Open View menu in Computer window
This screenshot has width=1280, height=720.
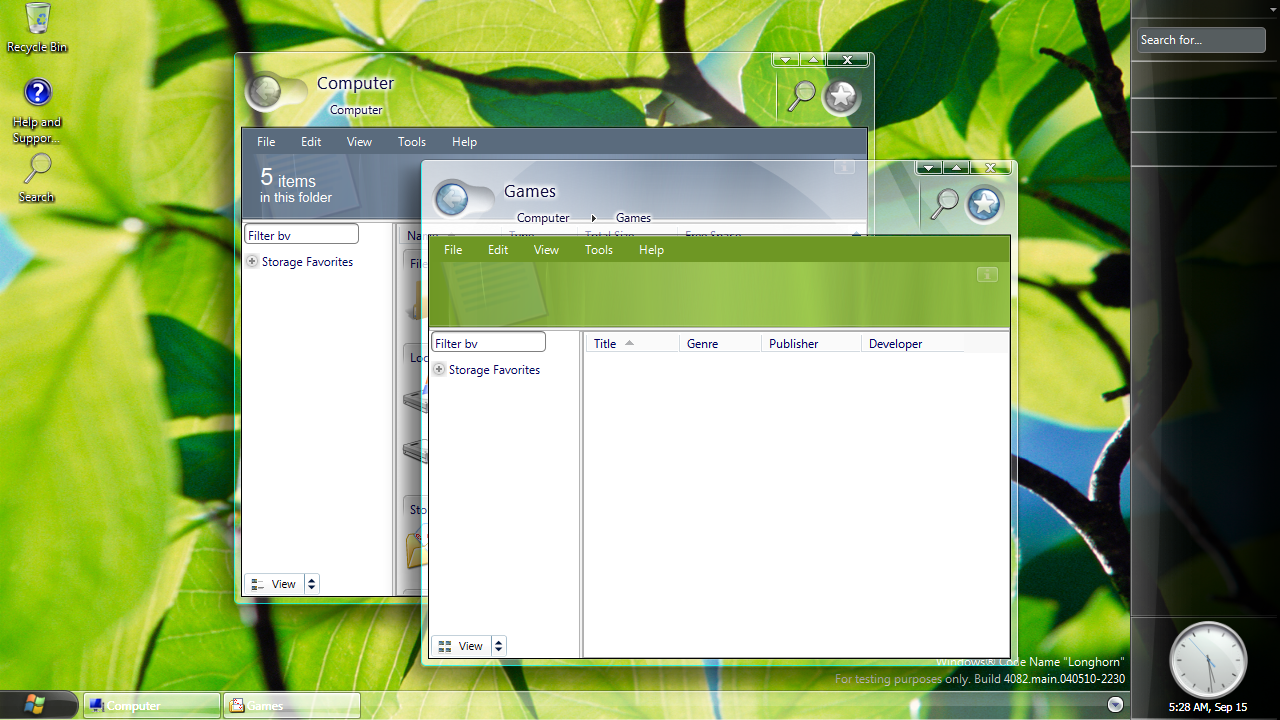(x=359, y=142)
